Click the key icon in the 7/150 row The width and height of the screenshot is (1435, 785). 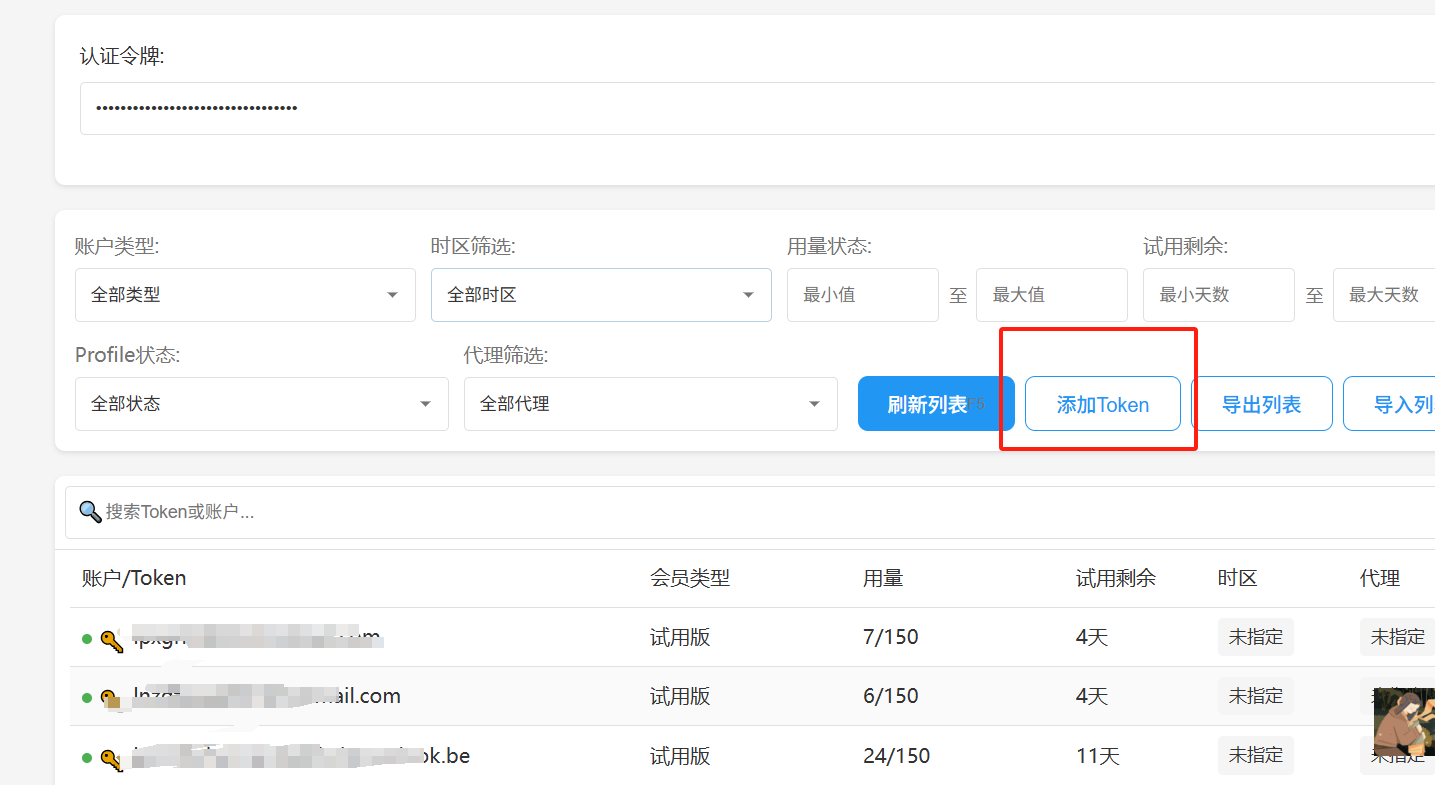[112, 640]
